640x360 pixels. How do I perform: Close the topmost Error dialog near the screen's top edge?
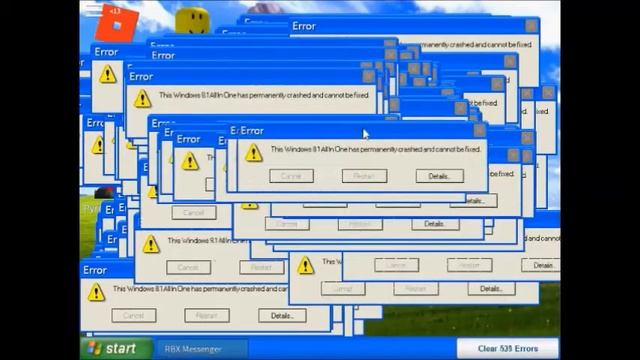pos(531,26)
